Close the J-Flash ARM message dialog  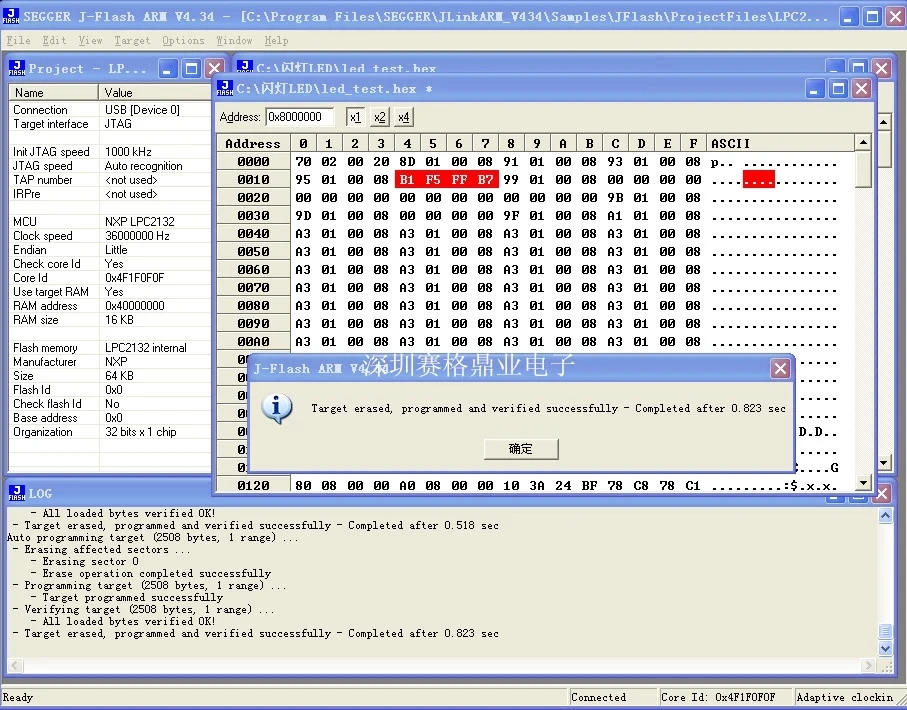[x=780, y=369]
